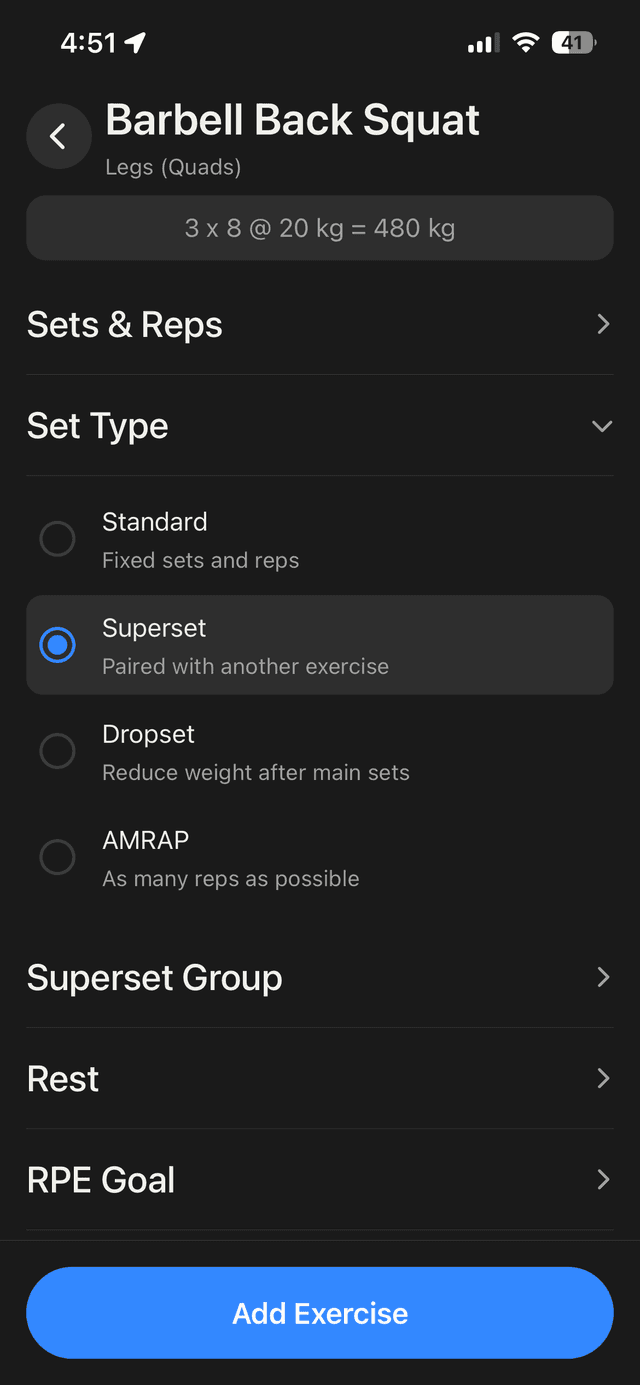
Task: Tap the right chevron on Sets & Reps
Action: [x=602, y=324]
